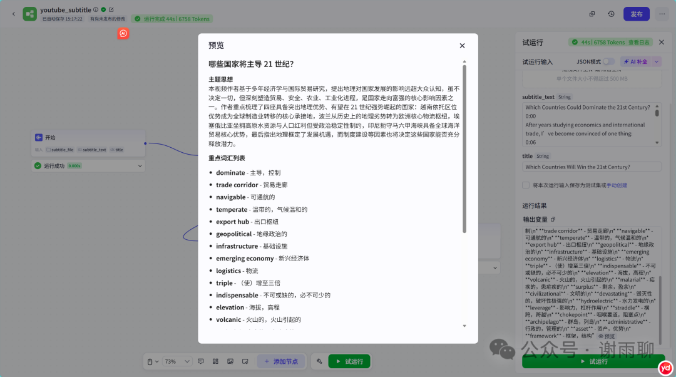Click the green 试运行 button in bottom toolbar

[349, 361]
